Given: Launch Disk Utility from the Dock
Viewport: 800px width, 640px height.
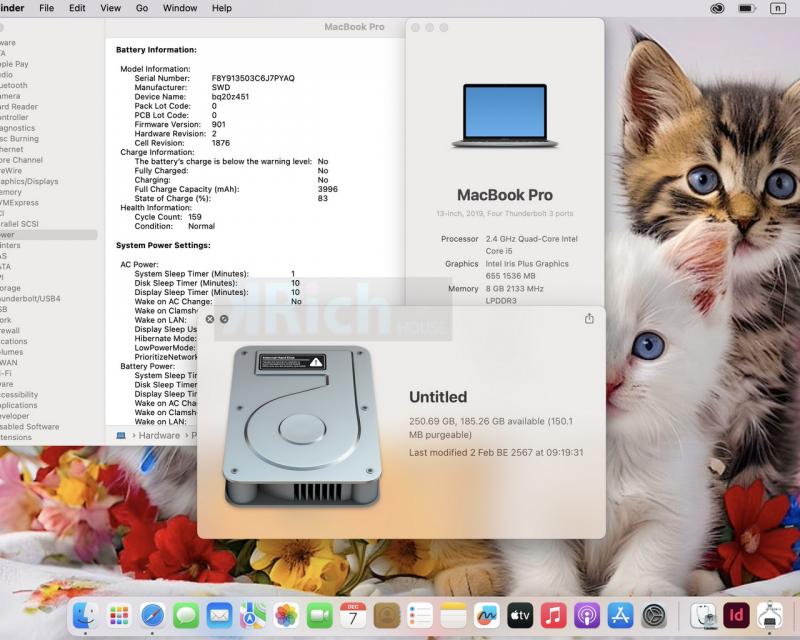Looking at the screenshot, I should pos(704,615).
